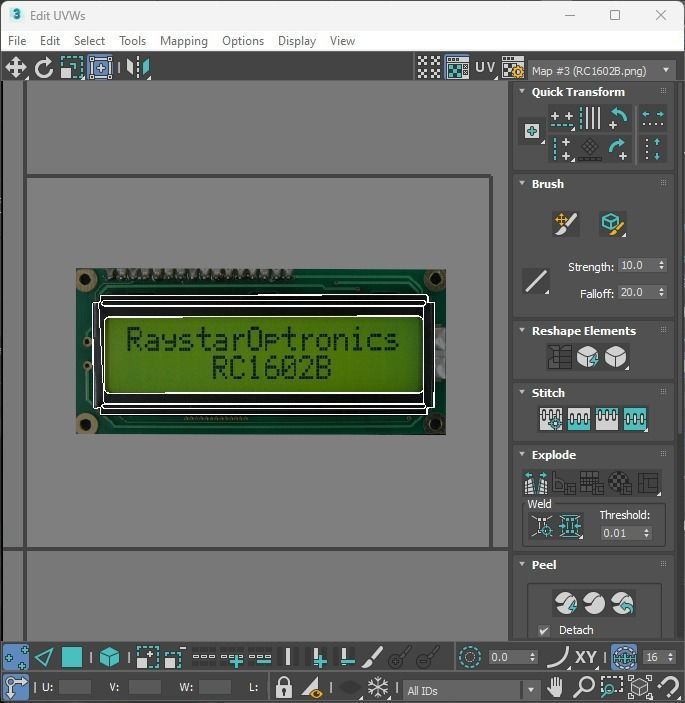Toggle Select By Element UV mode
685x703 pixels.
click(x=109, y=658)
